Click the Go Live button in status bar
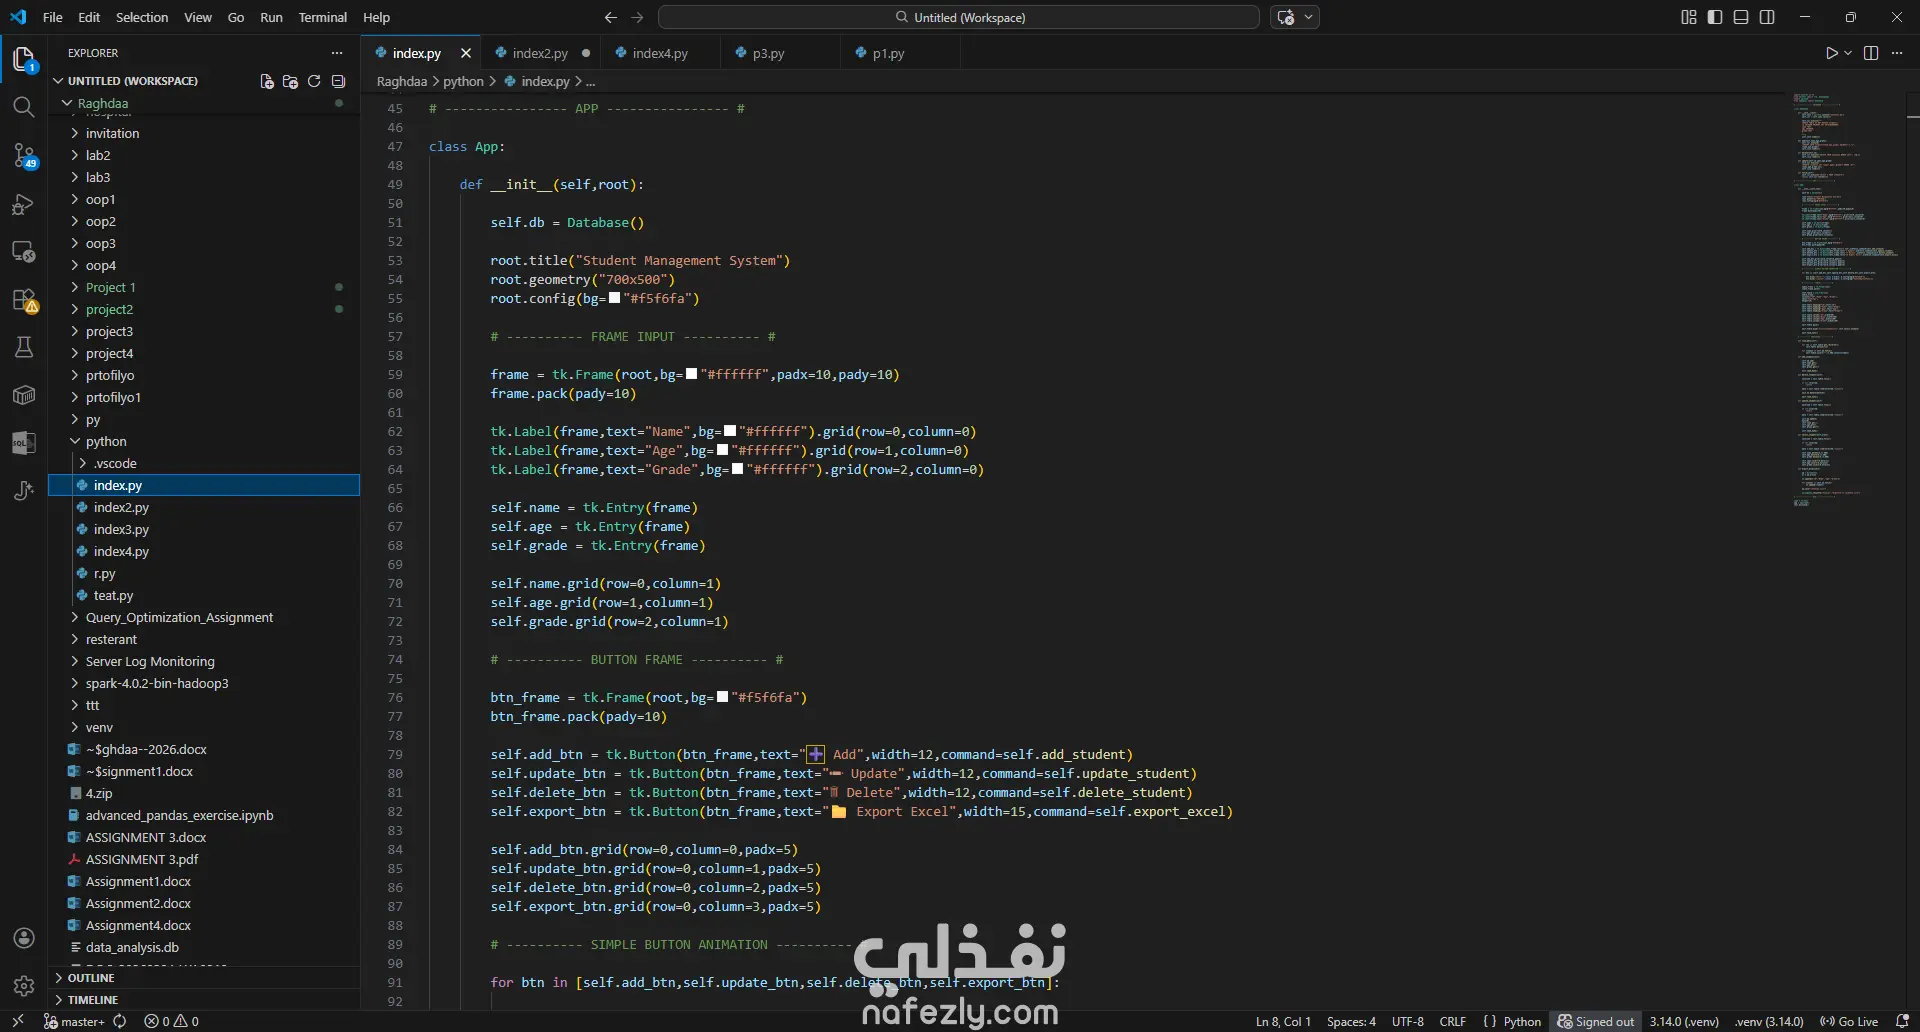The width and height of the screenshot is (1920, 1032). tap(1849, 1021)
